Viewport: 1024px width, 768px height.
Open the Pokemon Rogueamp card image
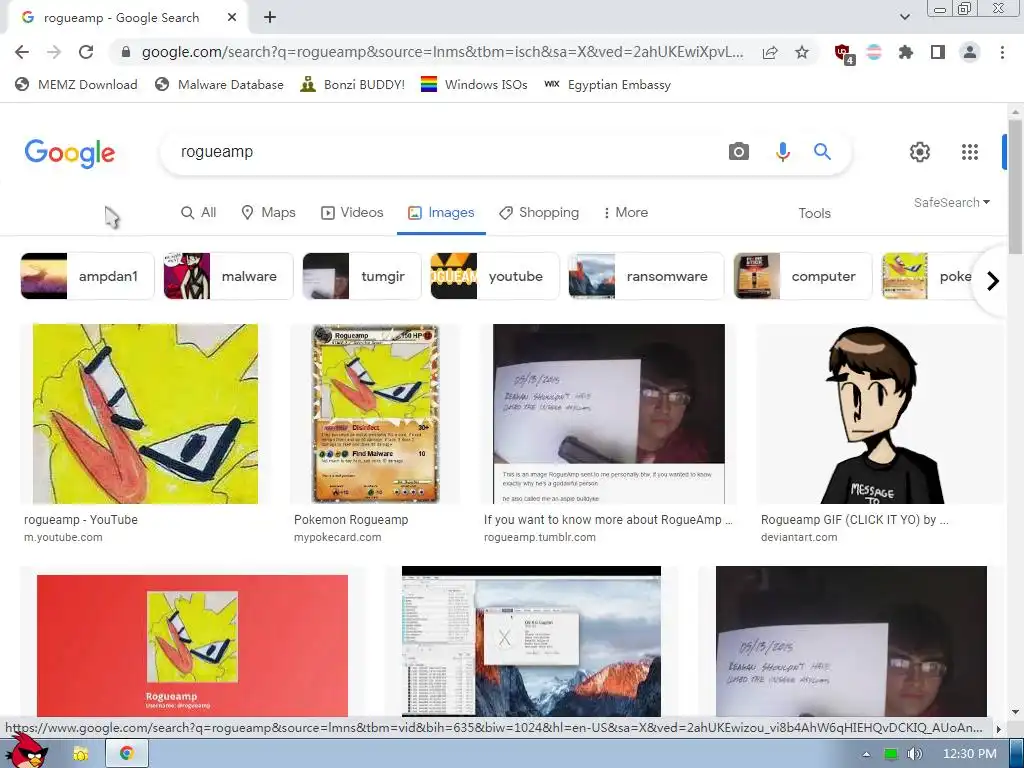pos(376,414)
